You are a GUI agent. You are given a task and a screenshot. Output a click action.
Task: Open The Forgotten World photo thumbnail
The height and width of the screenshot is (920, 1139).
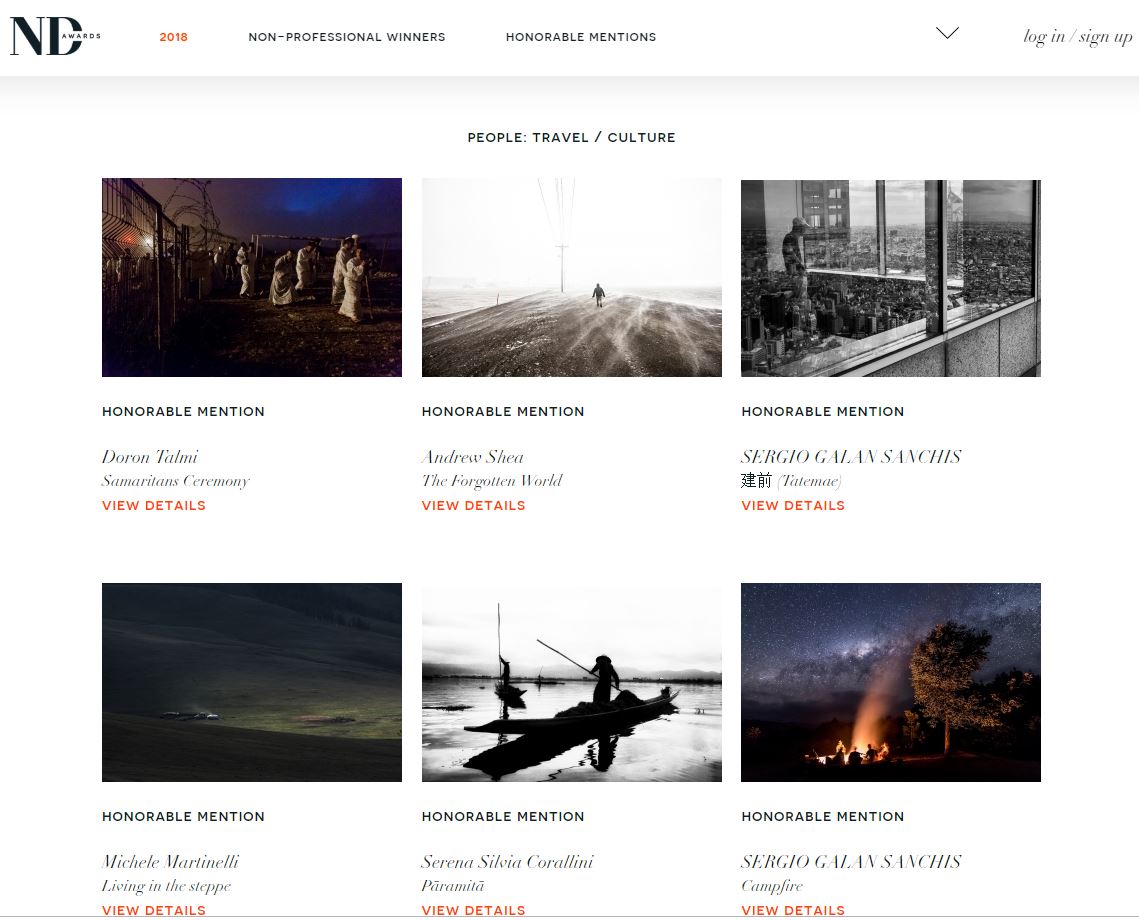tap(571, 277)
